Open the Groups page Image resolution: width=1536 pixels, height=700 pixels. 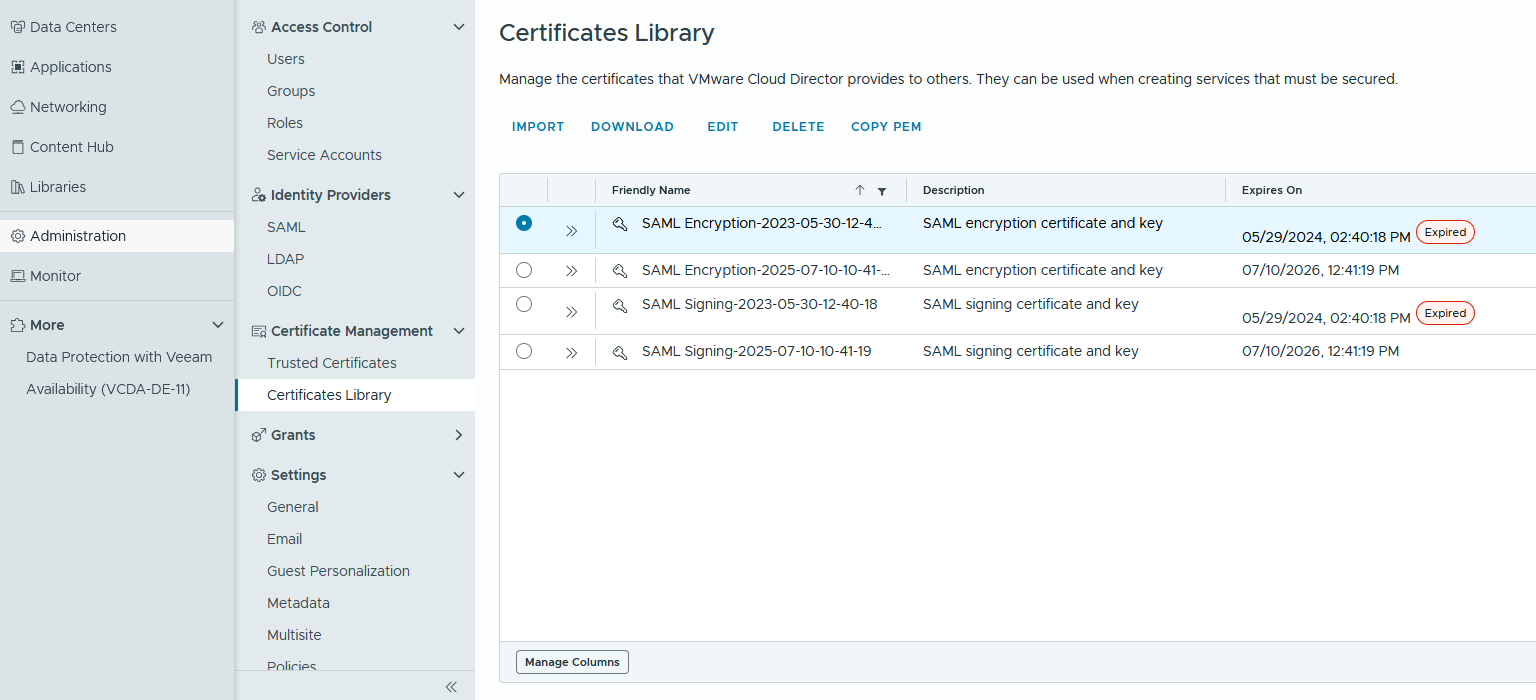point(291,91)
